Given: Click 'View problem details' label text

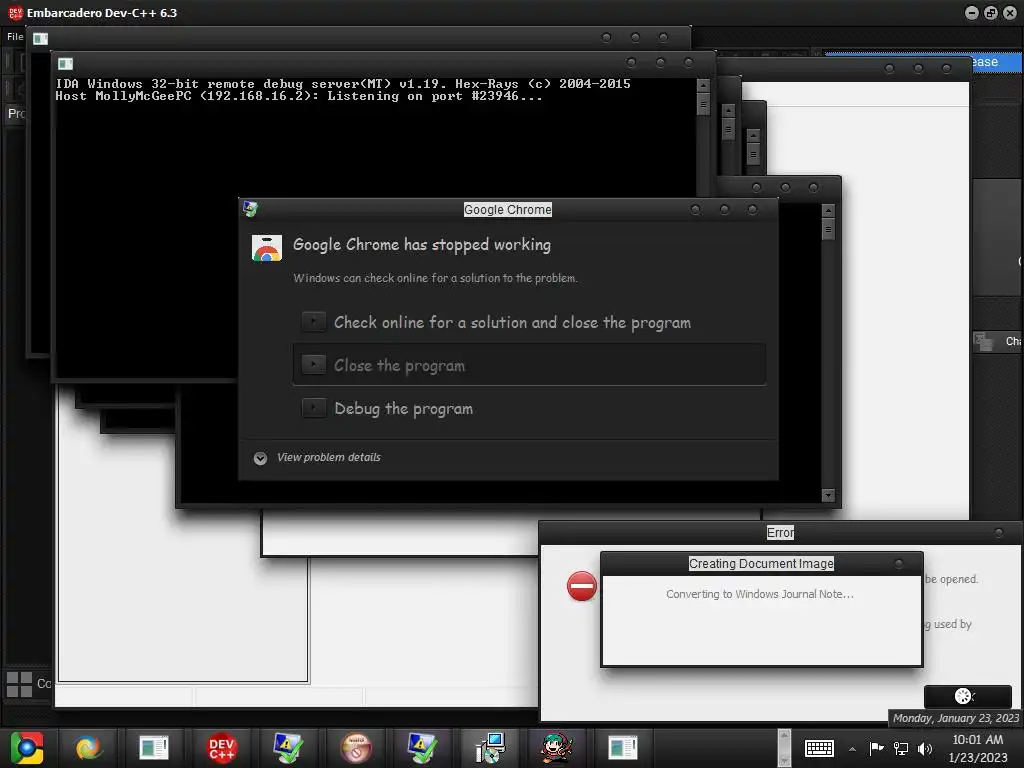Looking at the screenshot, I should [328, 457].
